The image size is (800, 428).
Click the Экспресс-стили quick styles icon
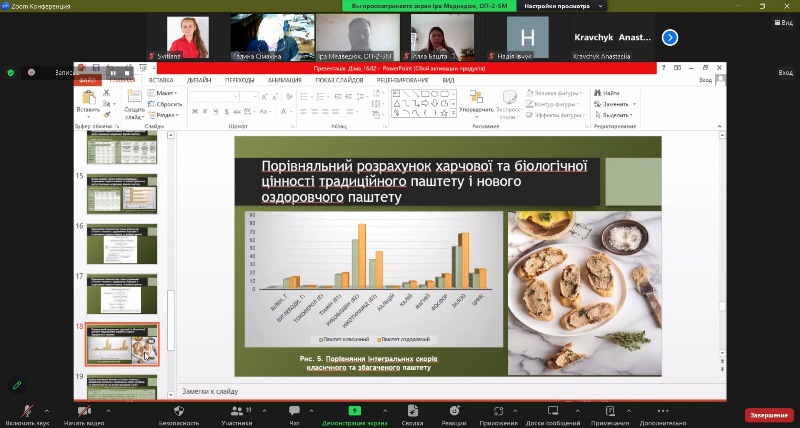tap(509, 97)
